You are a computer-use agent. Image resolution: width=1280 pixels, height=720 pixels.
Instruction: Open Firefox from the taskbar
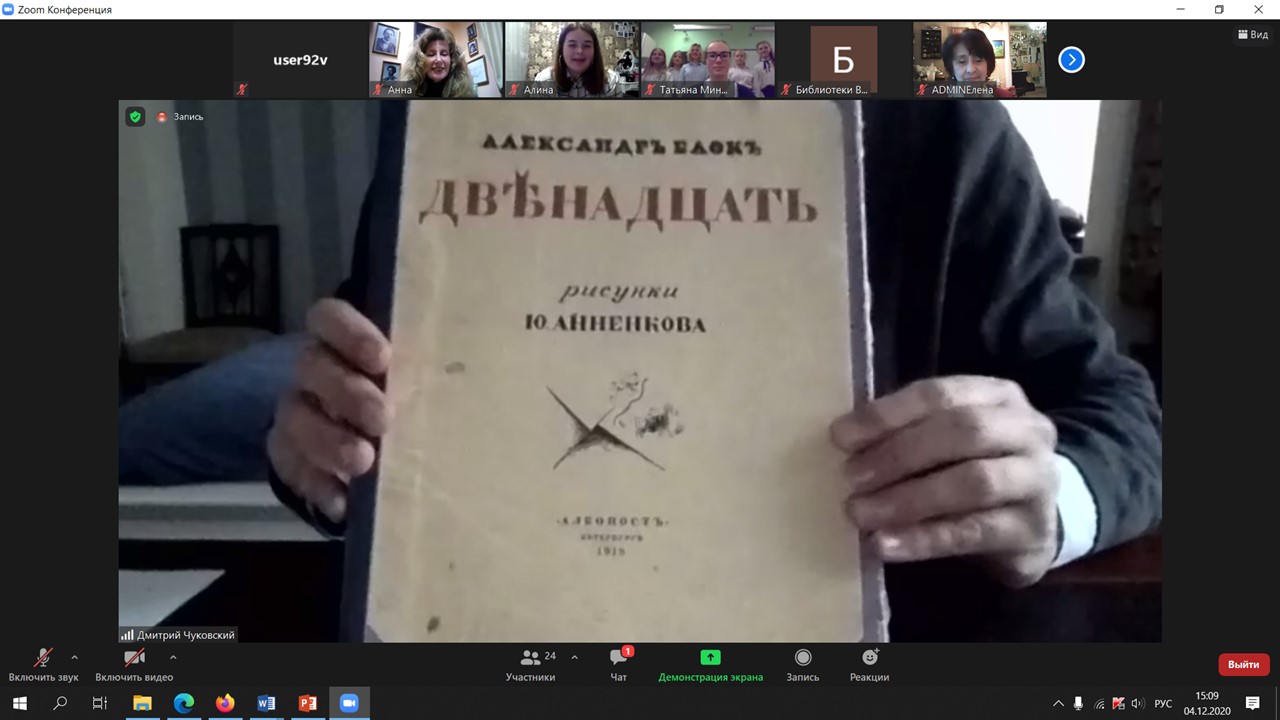point(225,703)
